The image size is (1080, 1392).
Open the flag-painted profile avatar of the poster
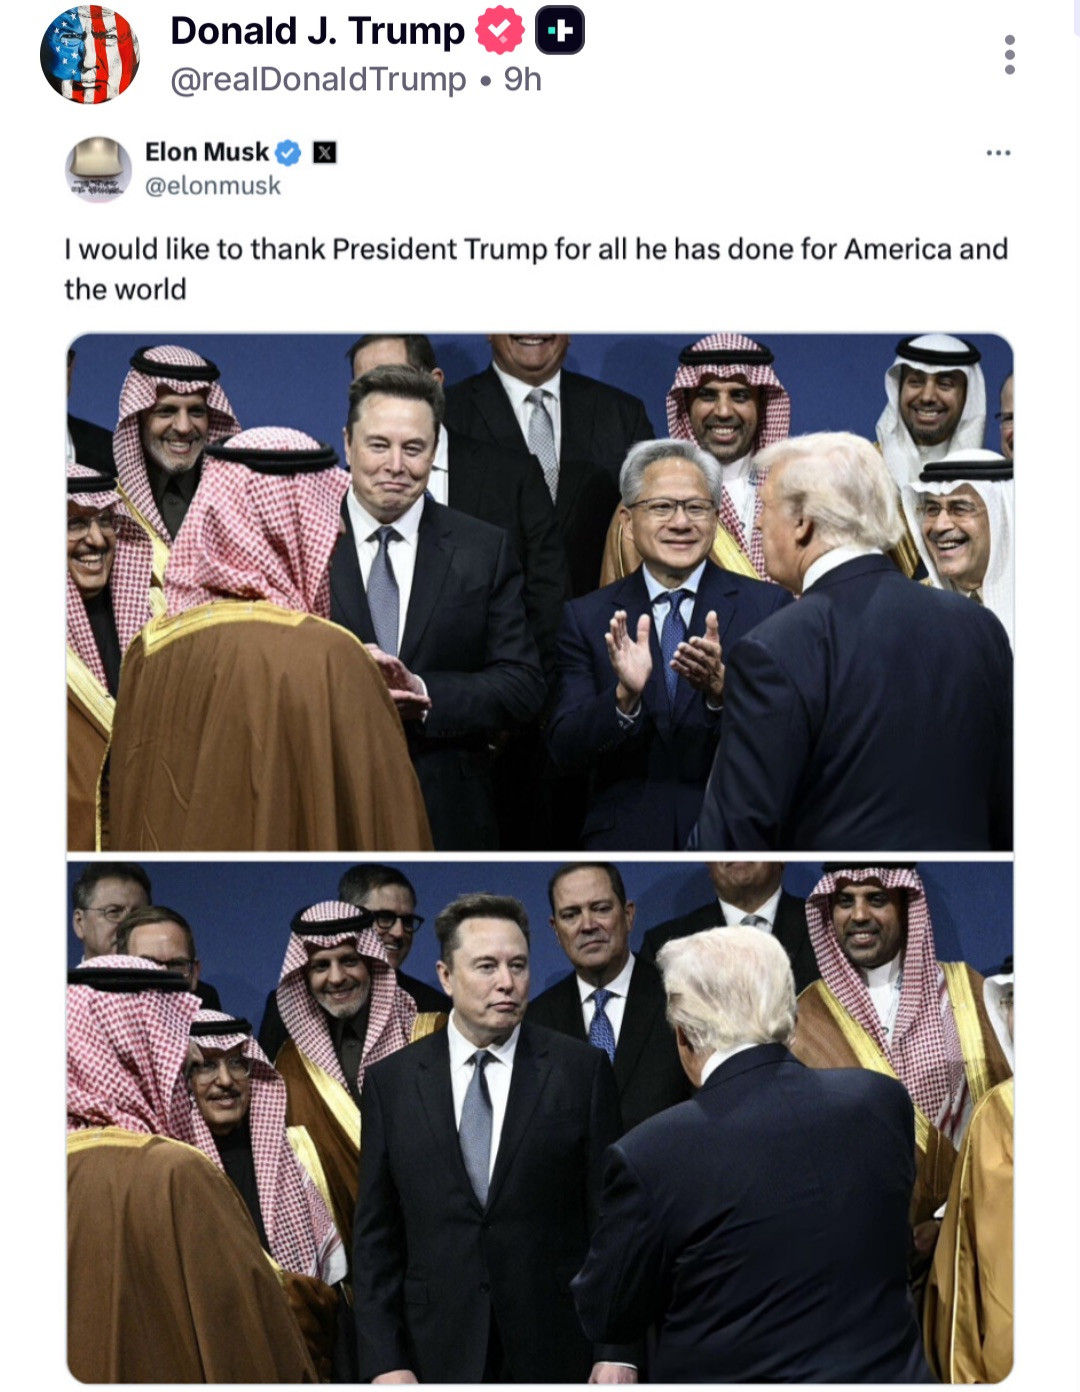90,54
